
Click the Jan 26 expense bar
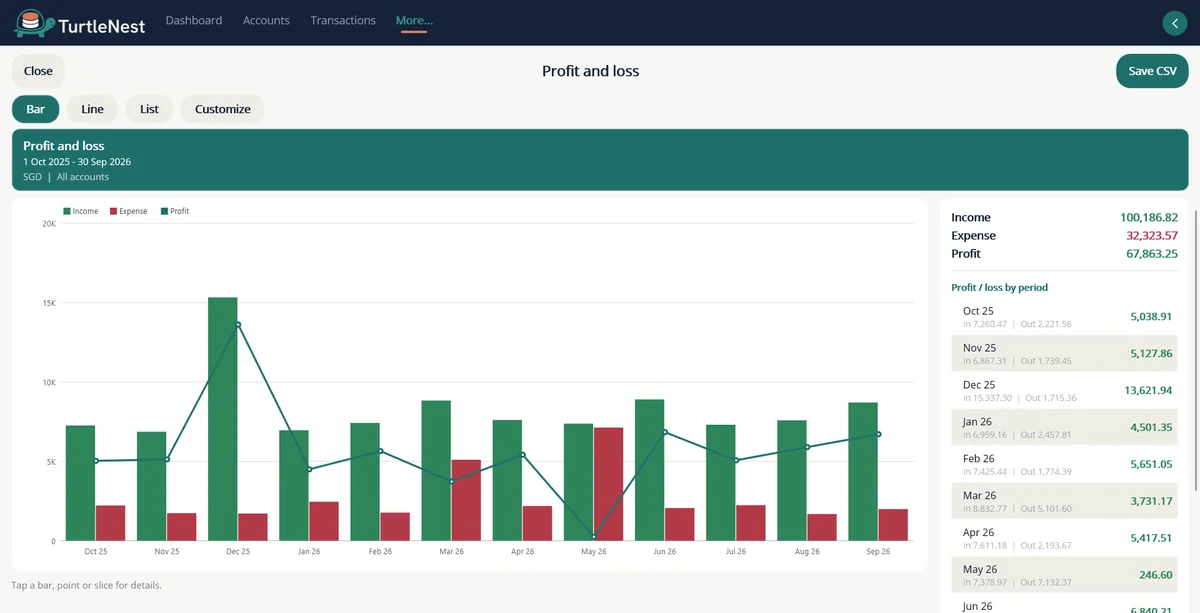324,521
